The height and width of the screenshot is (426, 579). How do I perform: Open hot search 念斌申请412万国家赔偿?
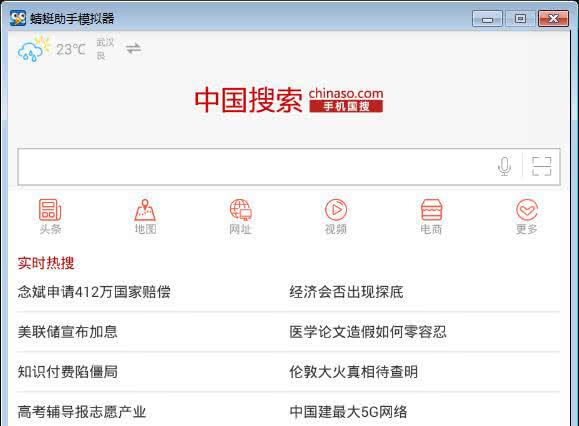point(94,292)
